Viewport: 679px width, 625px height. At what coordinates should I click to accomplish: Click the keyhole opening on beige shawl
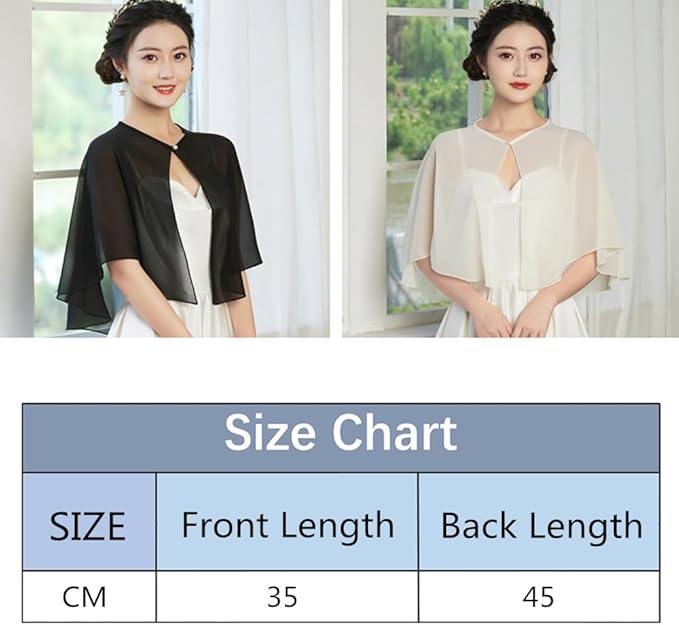[x=511, y=170]
